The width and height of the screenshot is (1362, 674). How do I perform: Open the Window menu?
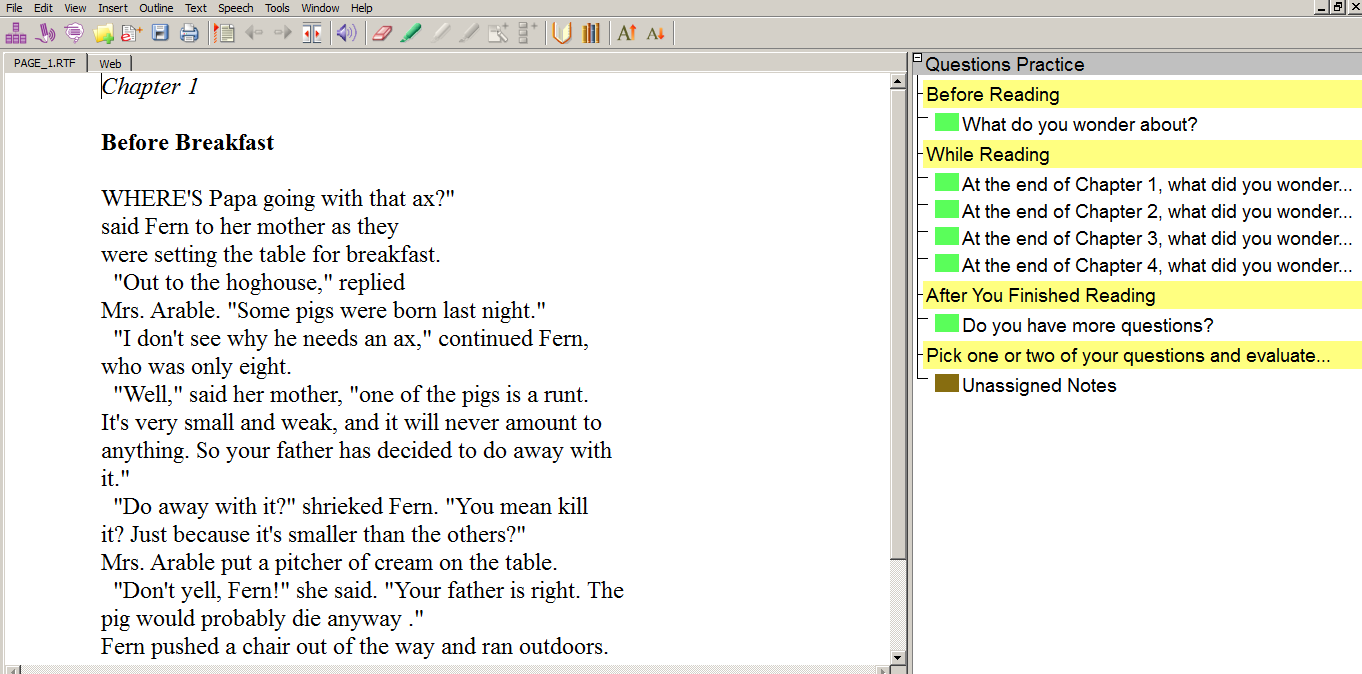pyautogui.click(x=321, y=8)
